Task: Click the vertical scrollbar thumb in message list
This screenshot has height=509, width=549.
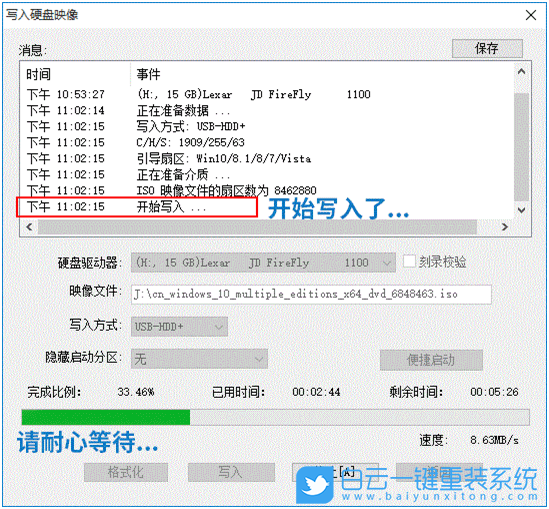Action: (x=521, y=147)
